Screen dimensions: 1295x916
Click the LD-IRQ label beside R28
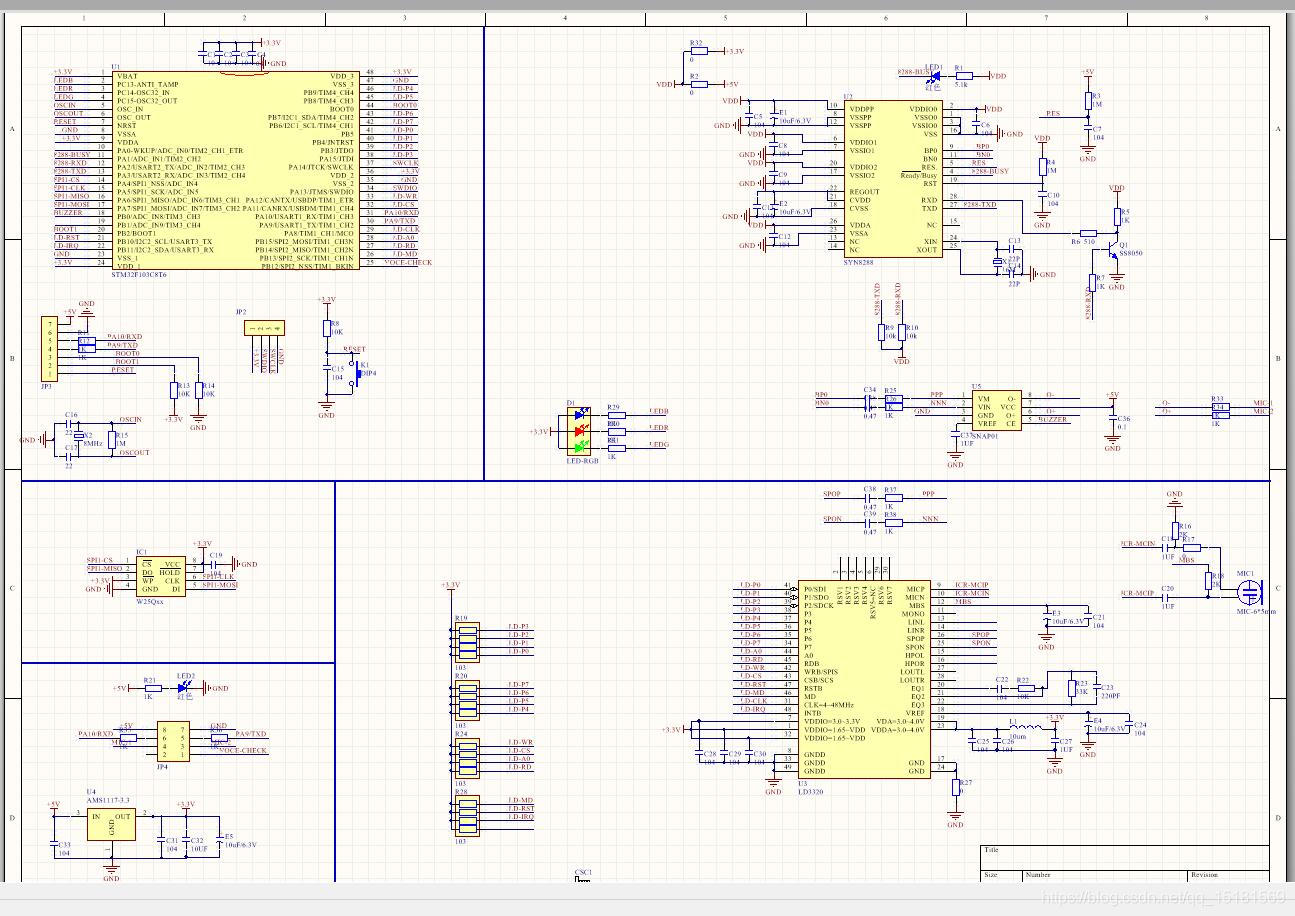point(520,817)
